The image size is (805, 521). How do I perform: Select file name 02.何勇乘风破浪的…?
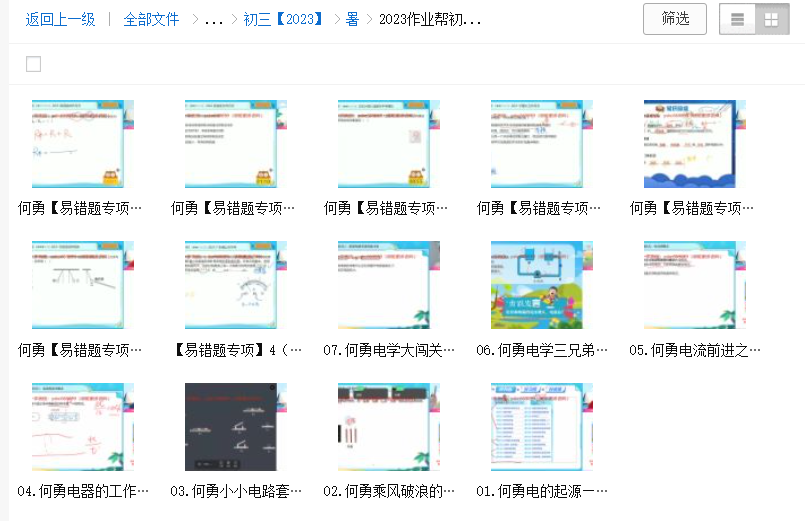point(389,491)
